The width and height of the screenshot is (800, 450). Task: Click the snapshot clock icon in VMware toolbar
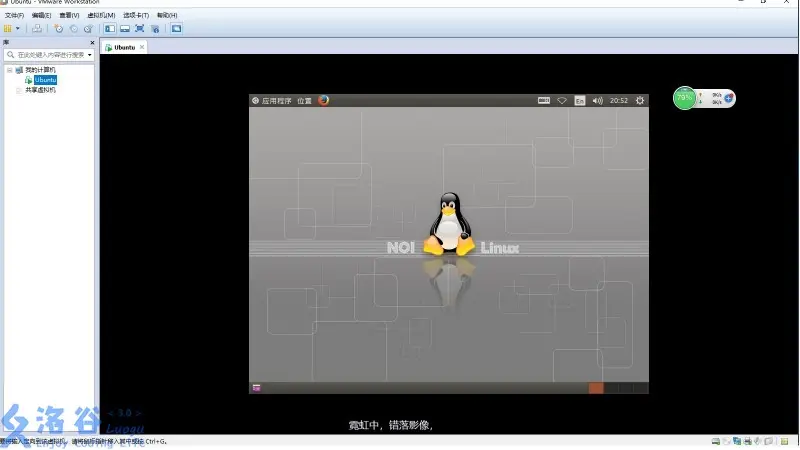click(58, 29)
